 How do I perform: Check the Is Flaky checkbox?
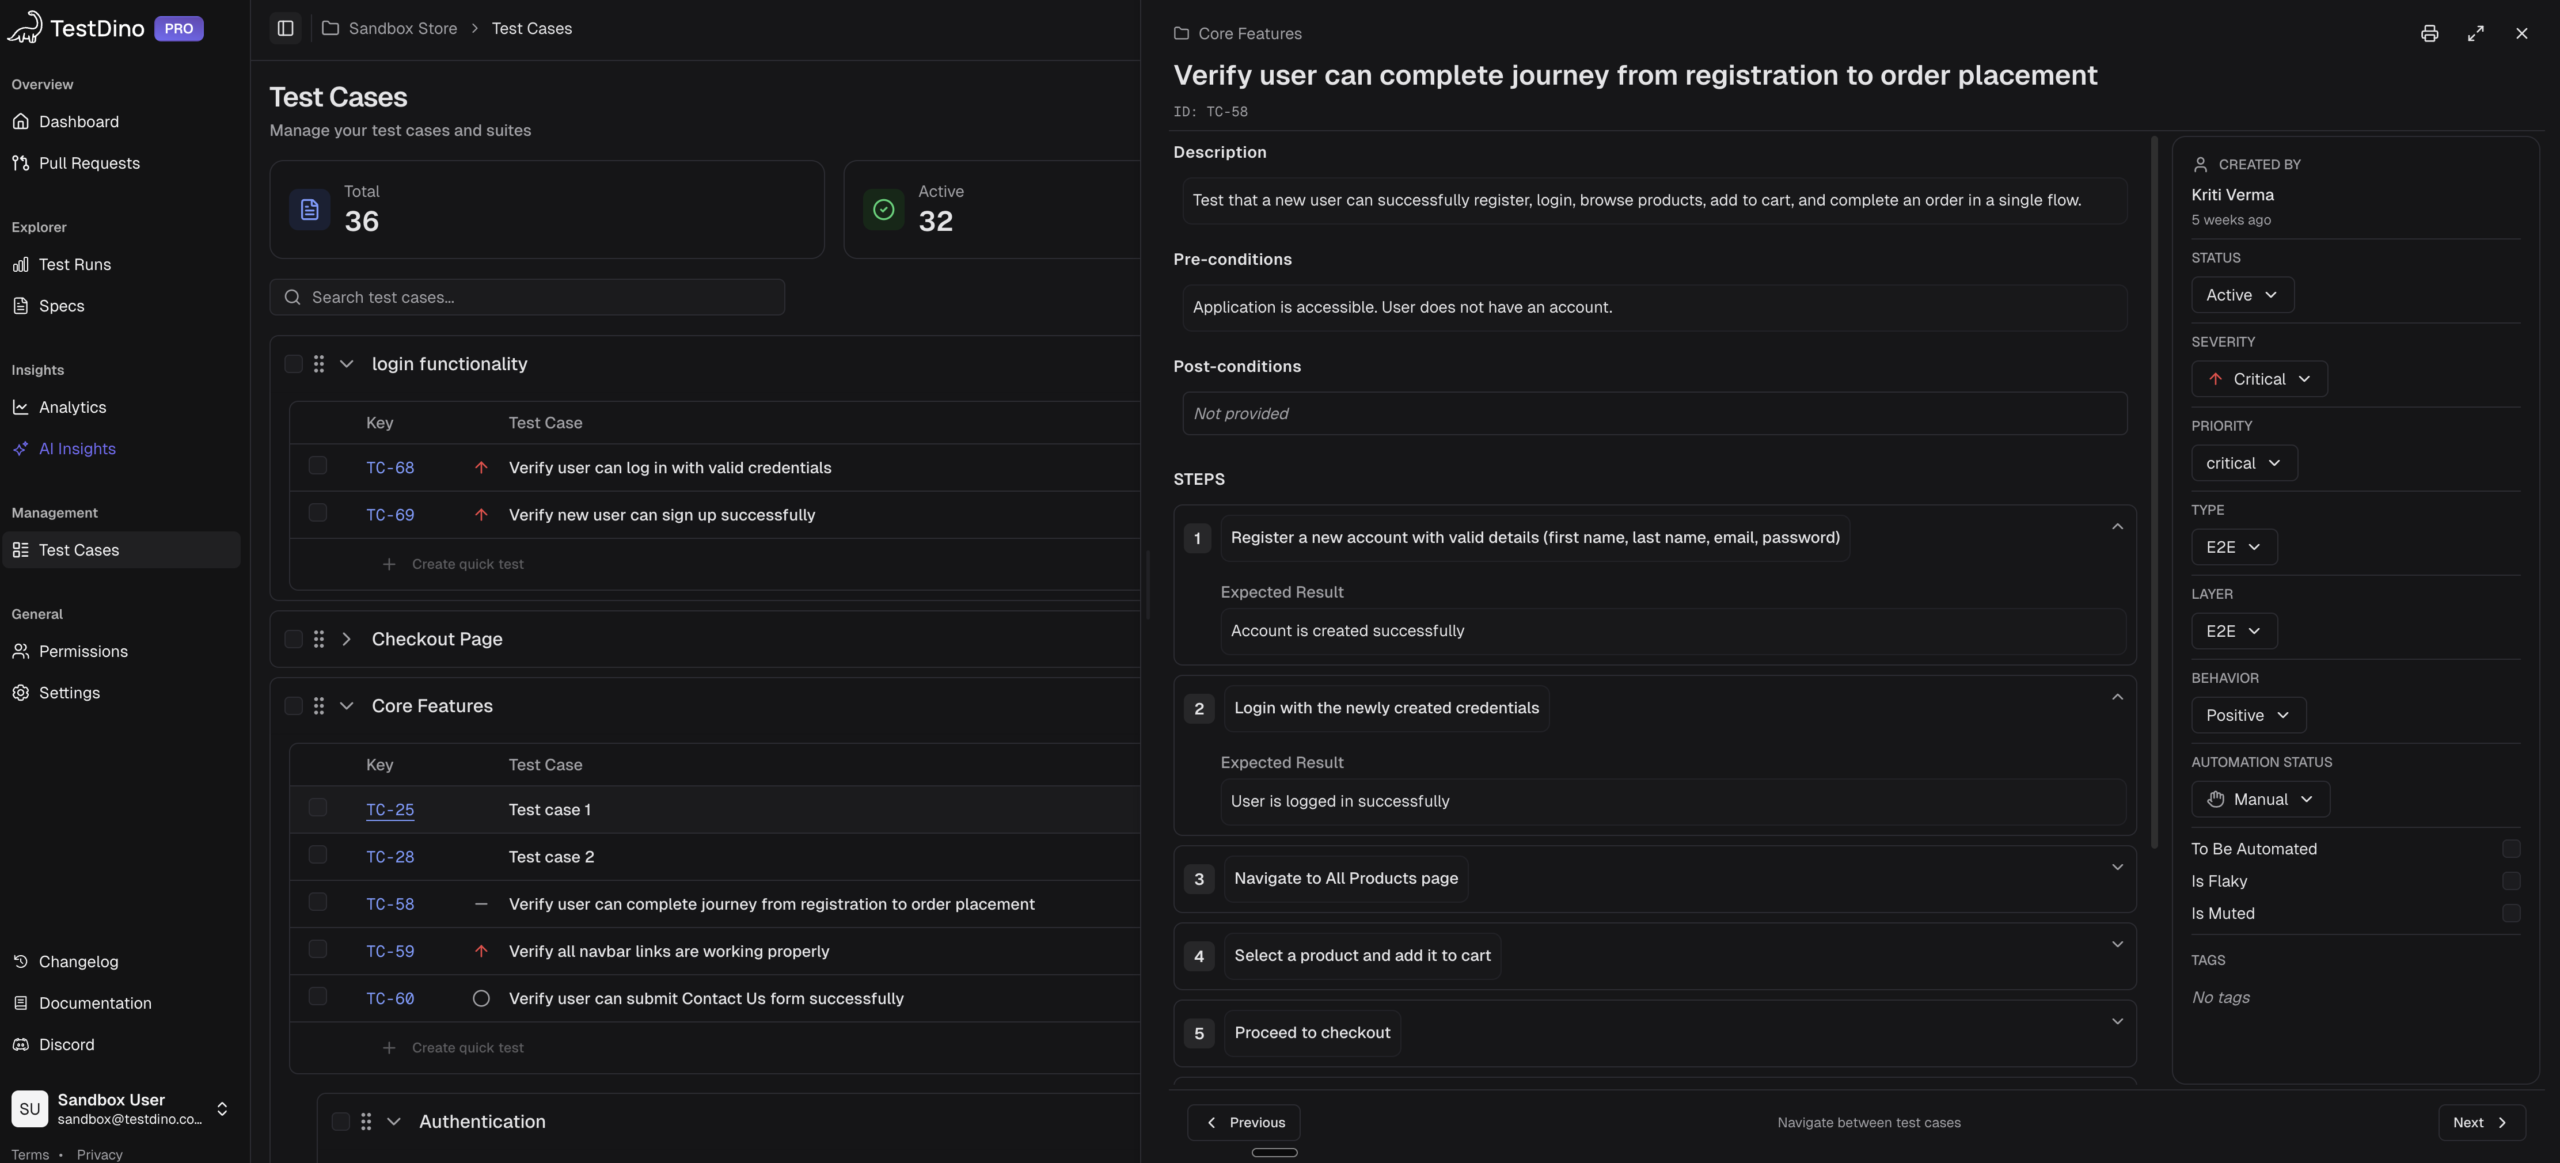click(x=2510, y=881)
